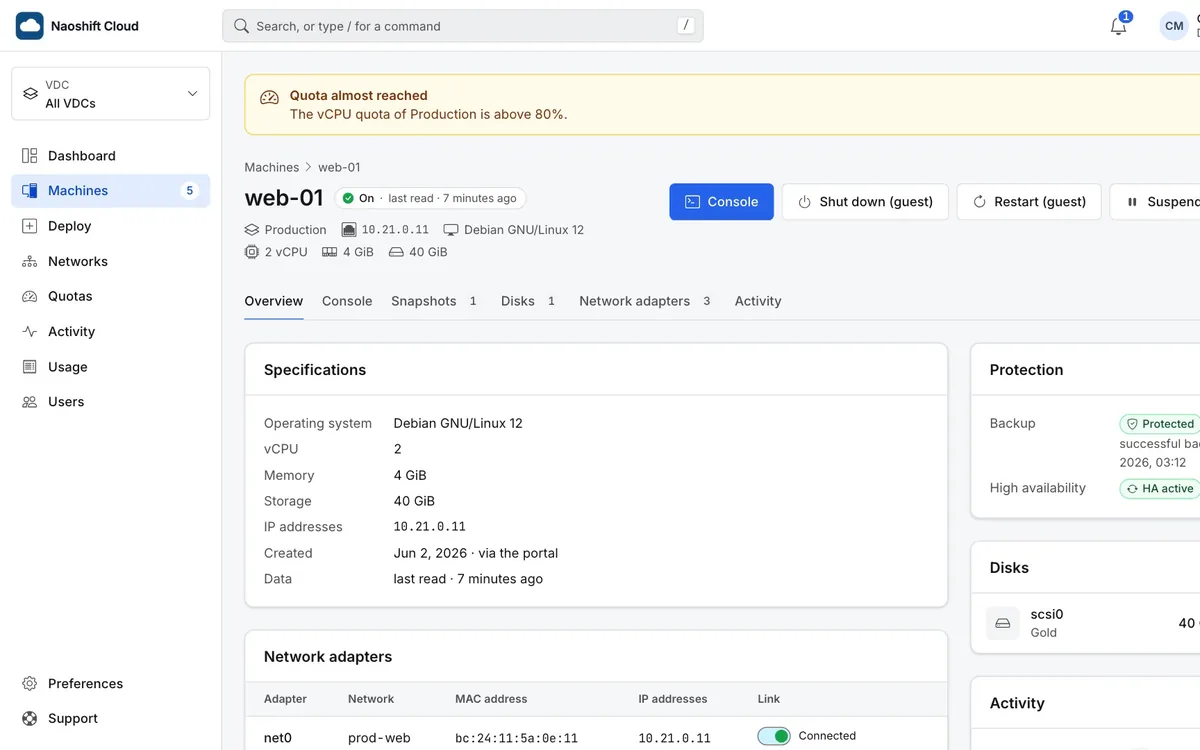Screen dimensions: 1200x750
Task: Click the slash shortcut key hint
Action: (x=685, y=26)
